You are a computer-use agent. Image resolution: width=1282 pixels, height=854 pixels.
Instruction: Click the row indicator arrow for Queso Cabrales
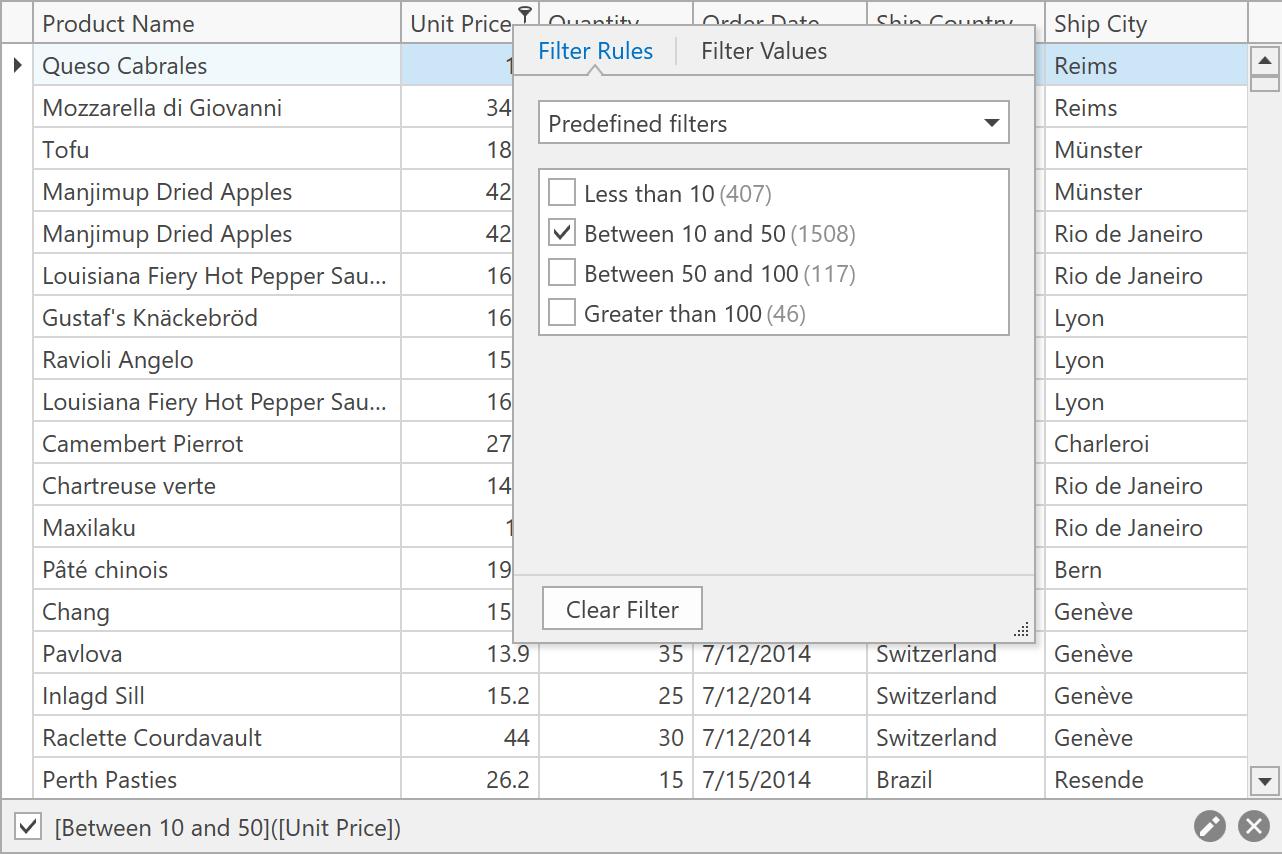(x=17, y=66)
